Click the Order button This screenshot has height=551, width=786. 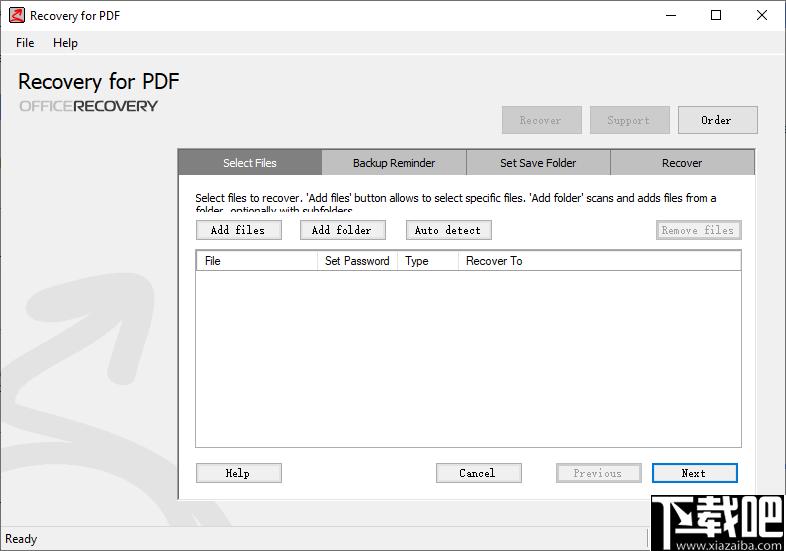(718, 120)
